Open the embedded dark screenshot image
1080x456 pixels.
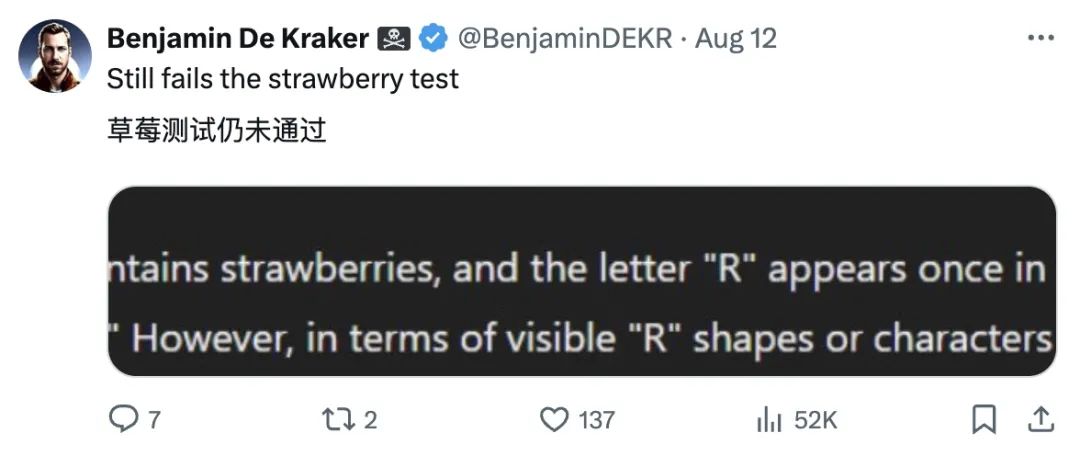[x=581, y=281]
